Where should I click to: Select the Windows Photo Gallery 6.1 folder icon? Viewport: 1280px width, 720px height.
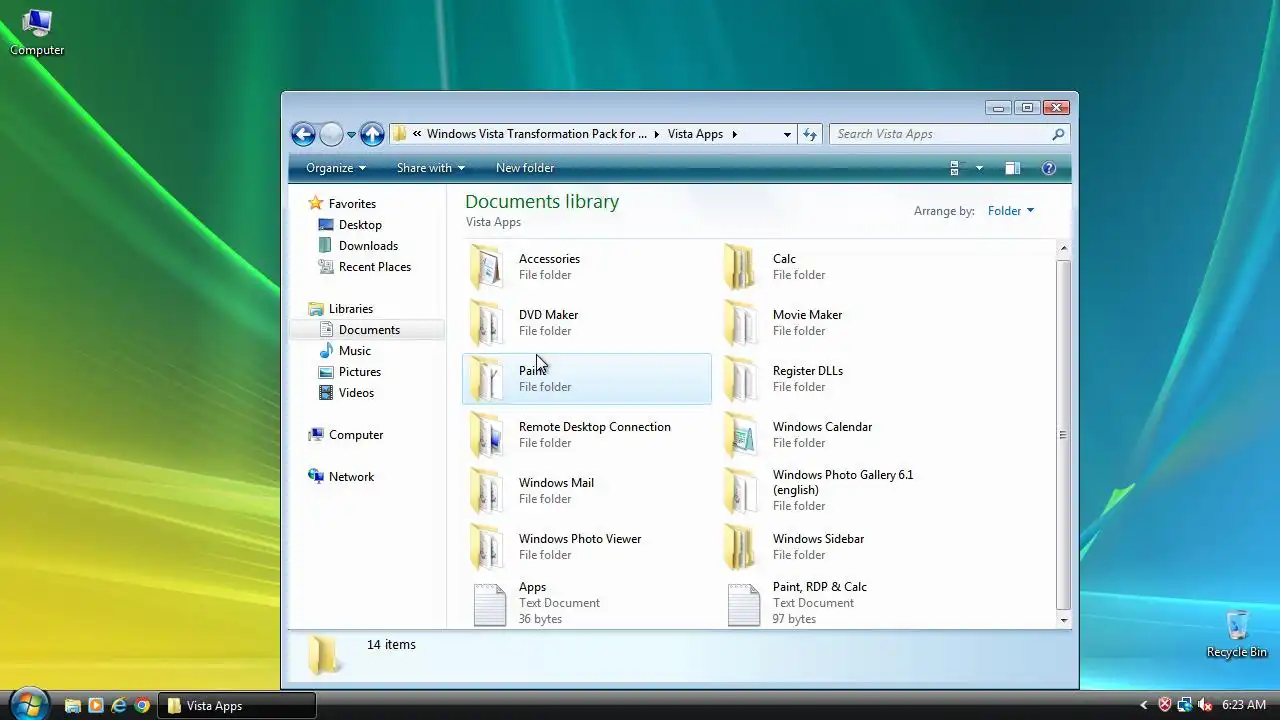[742, 491]
